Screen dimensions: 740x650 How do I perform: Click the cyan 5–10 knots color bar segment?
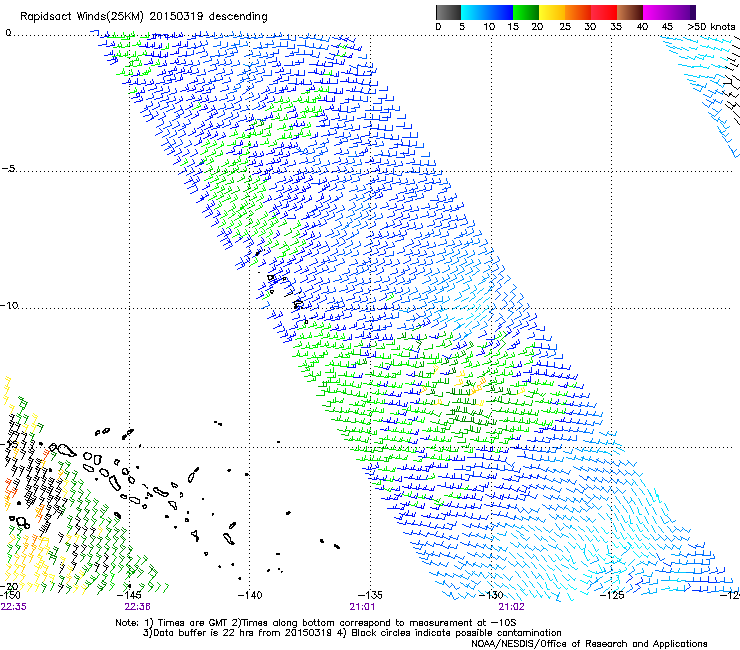[x=474, y=12]
